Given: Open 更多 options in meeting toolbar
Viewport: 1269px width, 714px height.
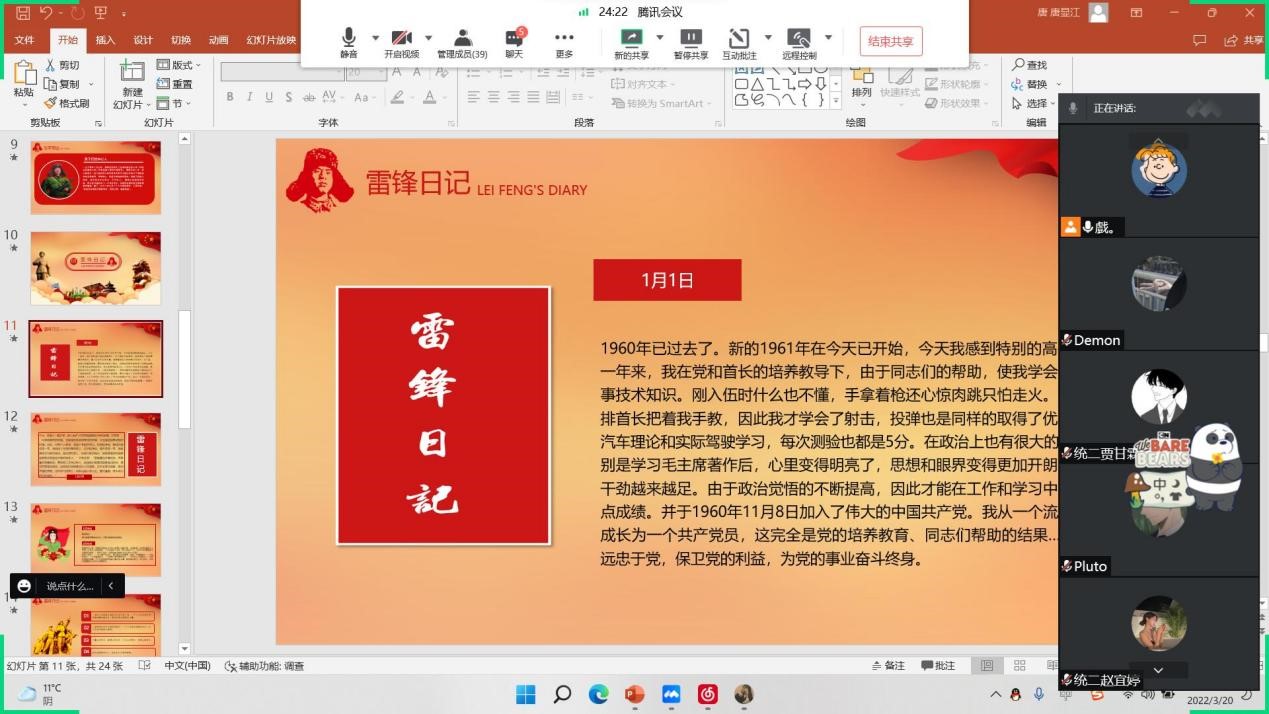Looking at the screenshot, I should pos(564,43).
